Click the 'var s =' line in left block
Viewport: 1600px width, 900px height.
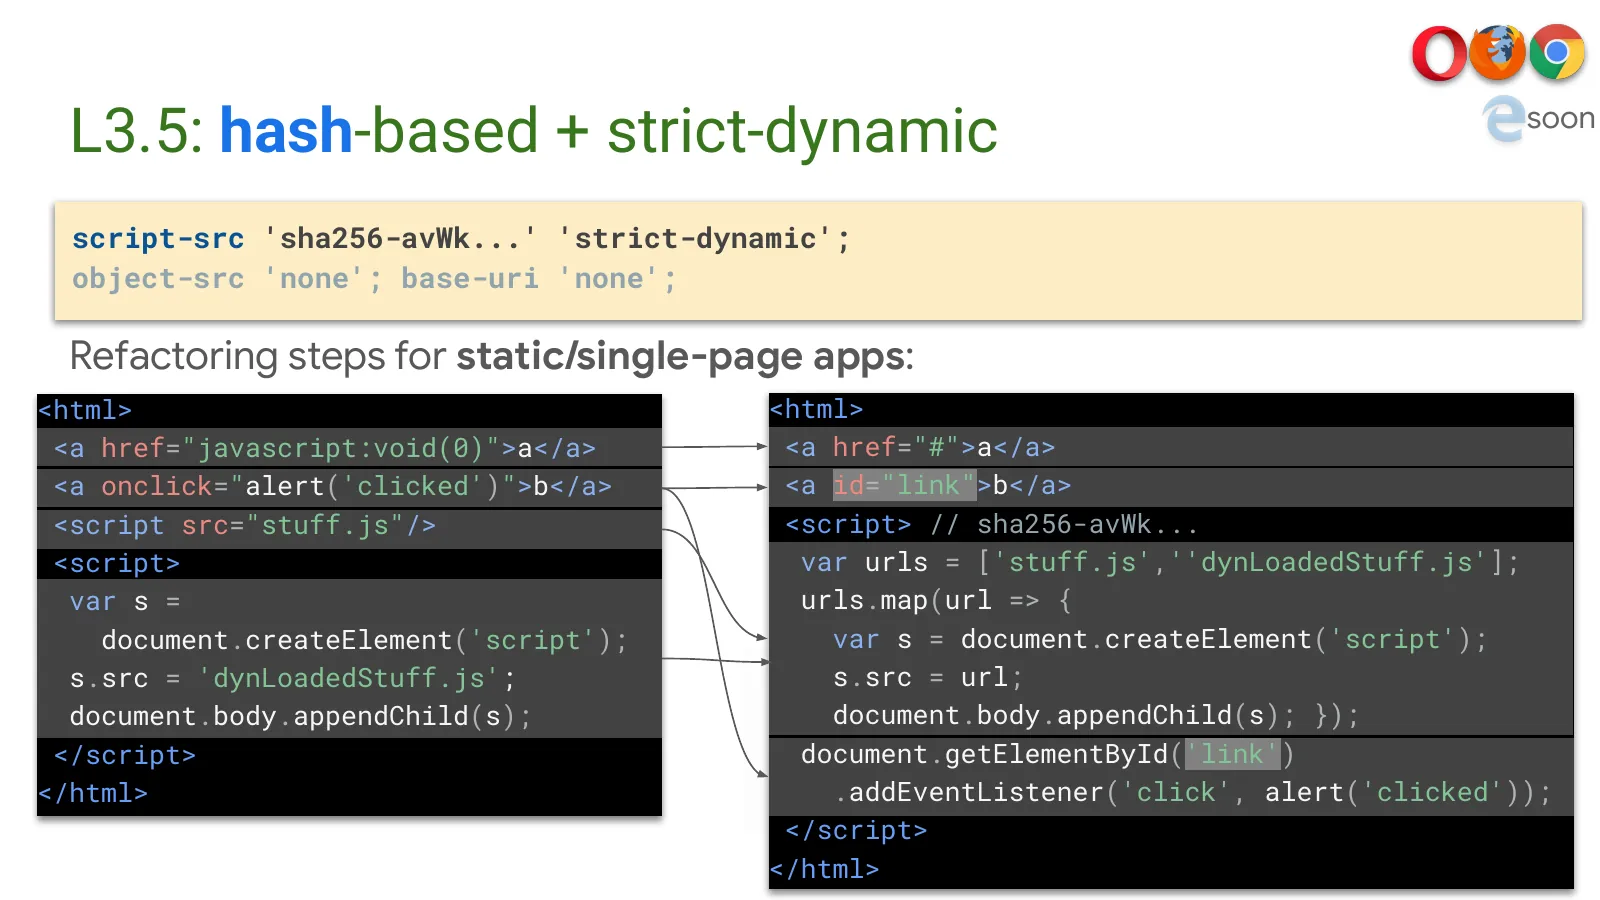(125, 602)
